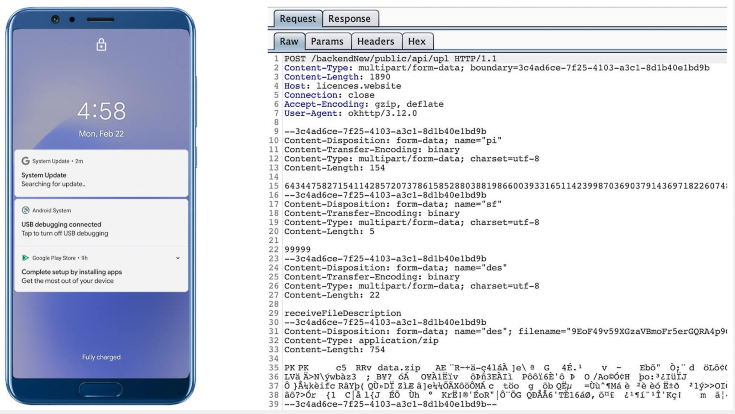Tap the Mon, Feb 22 date text
Image resolution: width=735 pixels, height=414 pixels.
pos(101,134)
